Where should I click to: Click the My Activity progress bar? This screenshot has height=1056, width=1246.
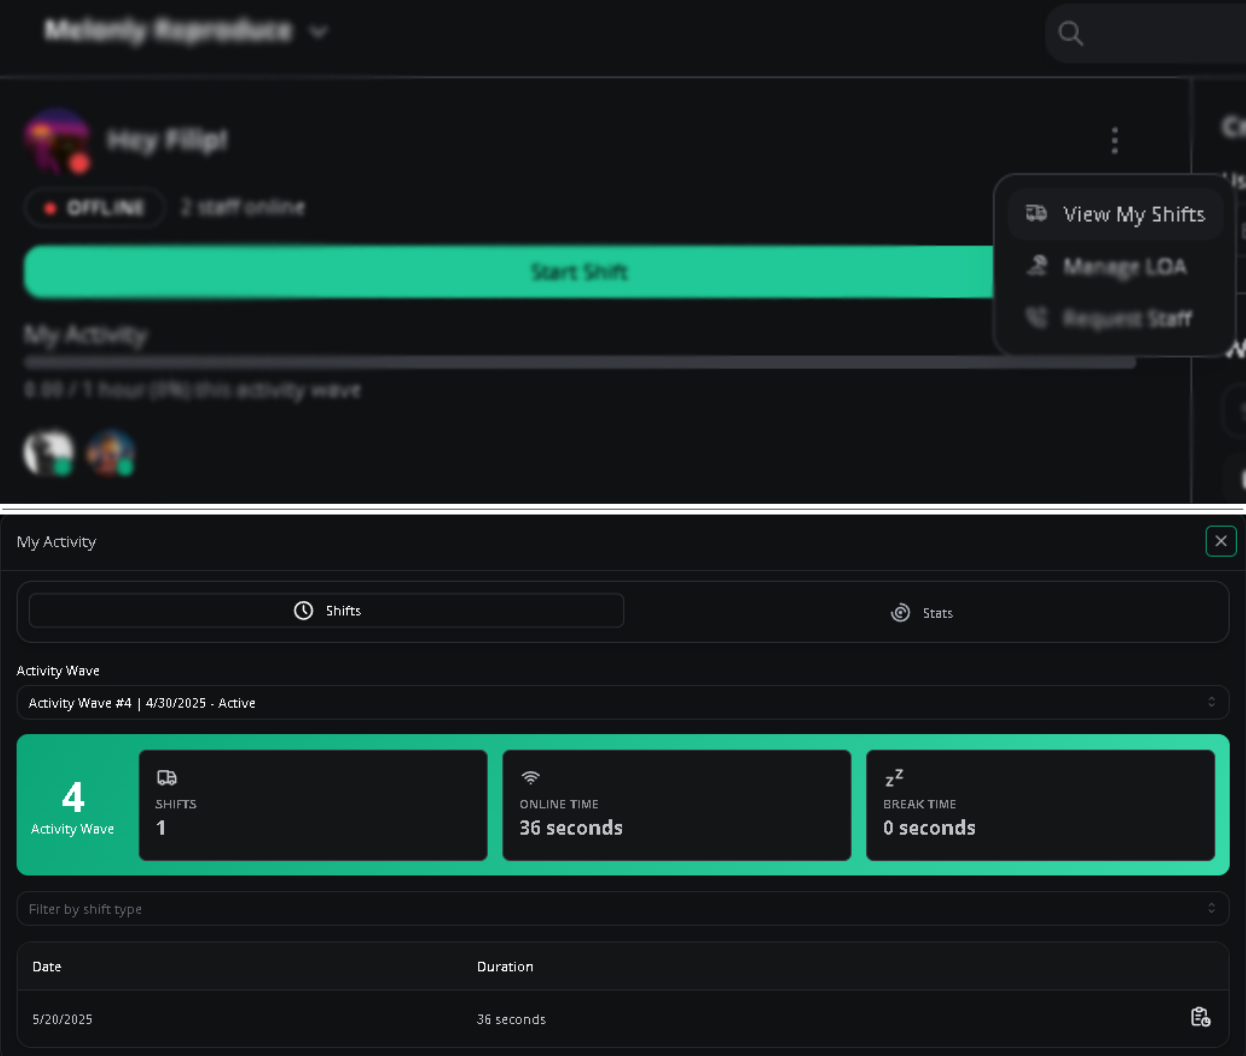click(580, 362)
